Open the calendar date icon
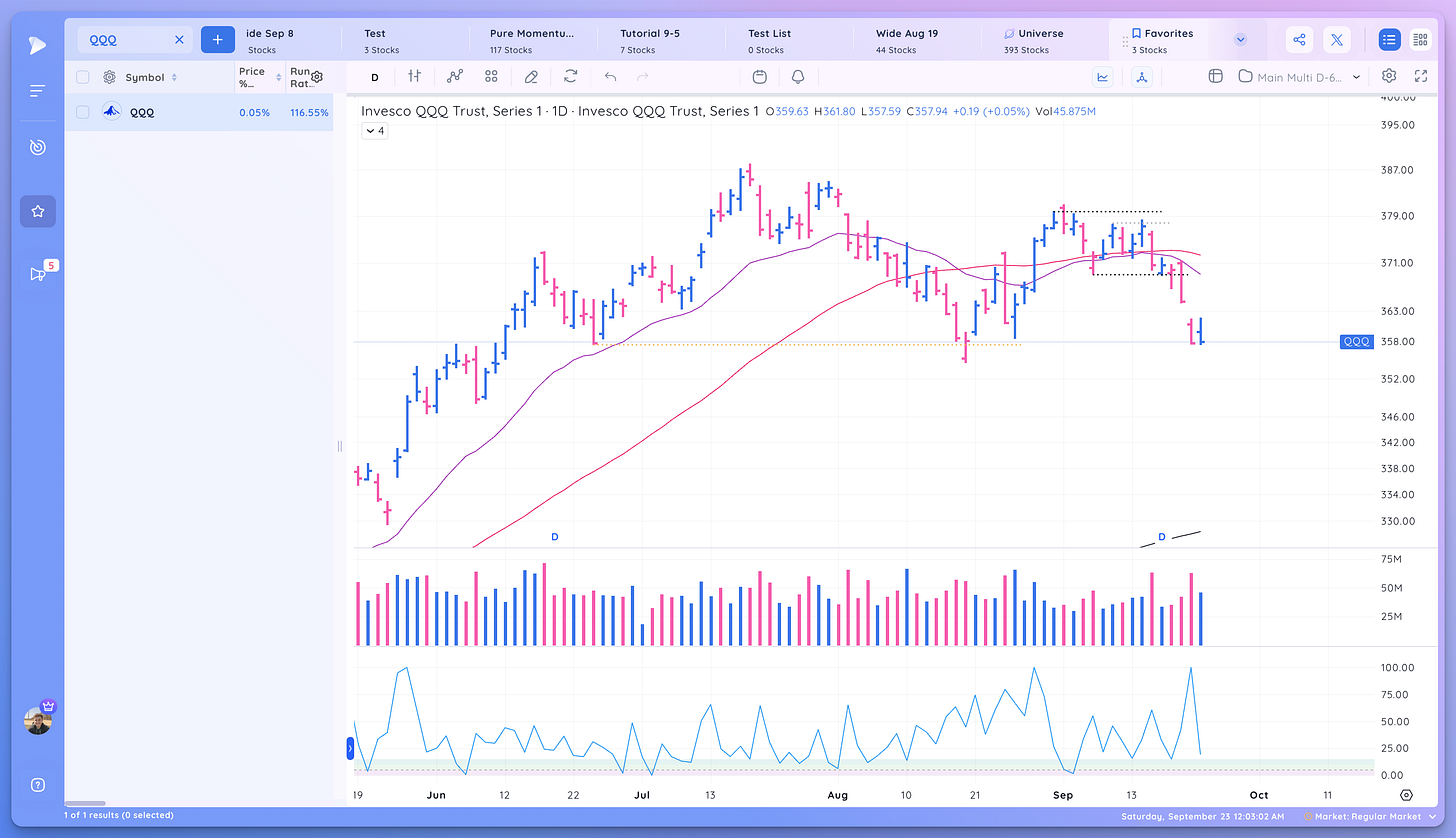This screenshot has height=838, width=1456. [760, 76]
